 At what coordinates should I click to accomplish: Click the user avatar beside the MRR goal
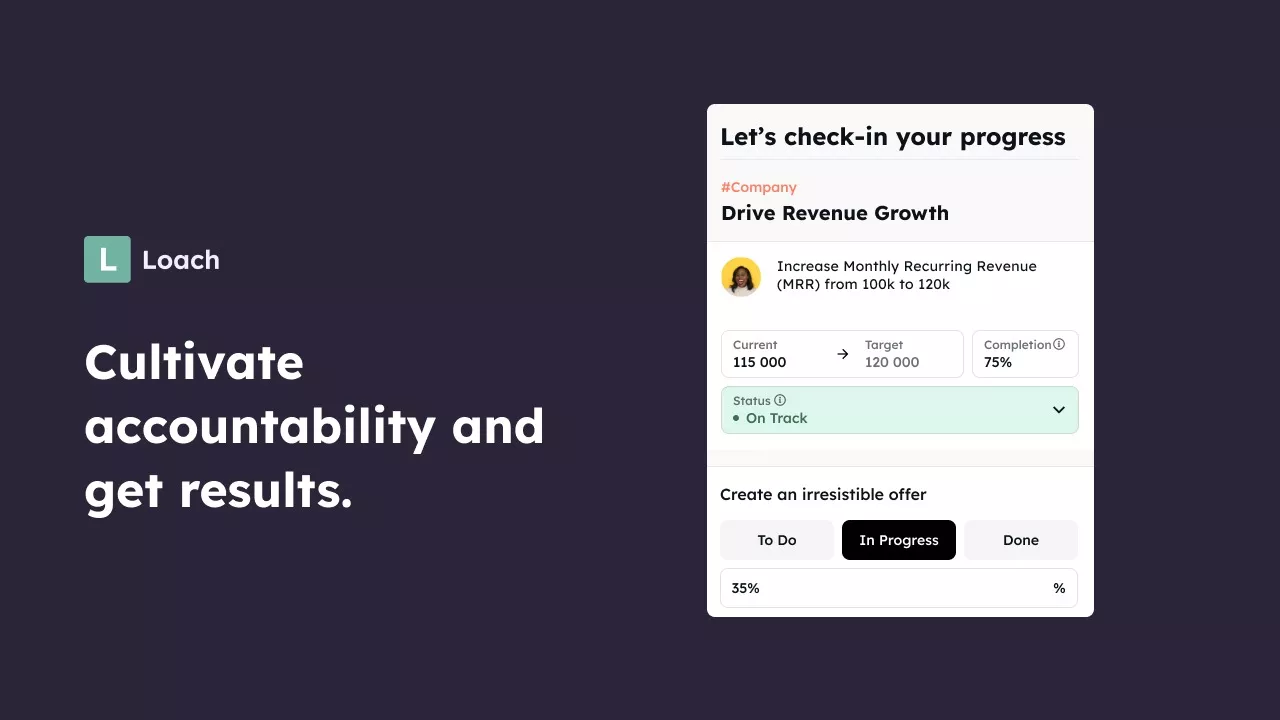pyautogui.click(x=741, y=277)
